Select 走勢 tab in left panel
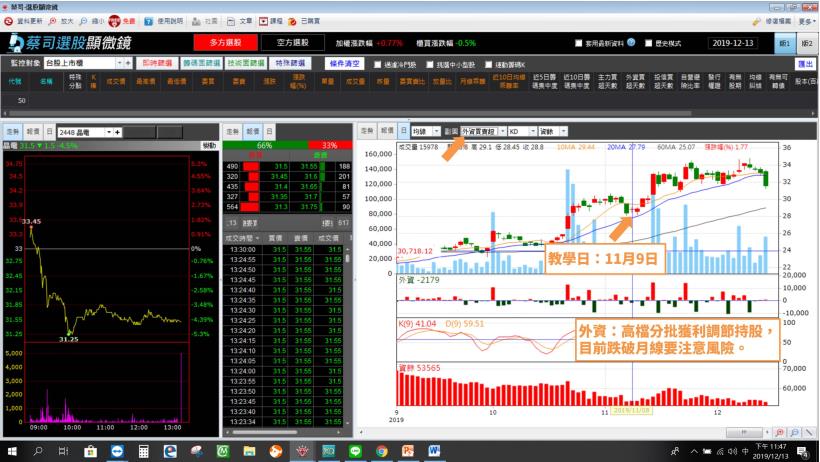This screenshot has width=820, height=462. 13,132
